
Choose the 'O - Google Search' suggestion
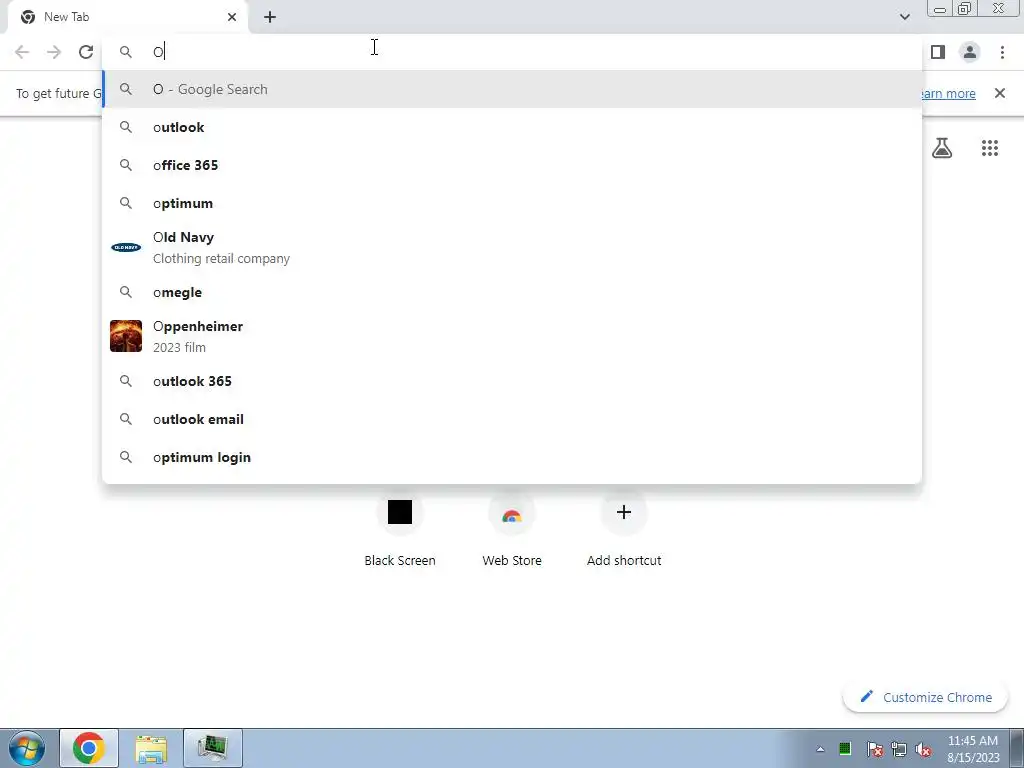512,89
